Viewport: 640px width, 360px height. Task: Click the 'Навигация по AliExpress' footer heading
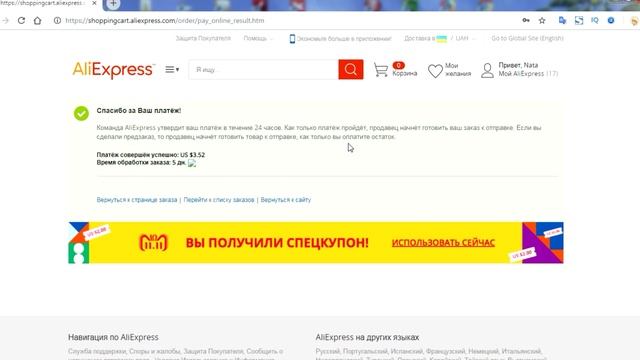(x=113, y=338)
